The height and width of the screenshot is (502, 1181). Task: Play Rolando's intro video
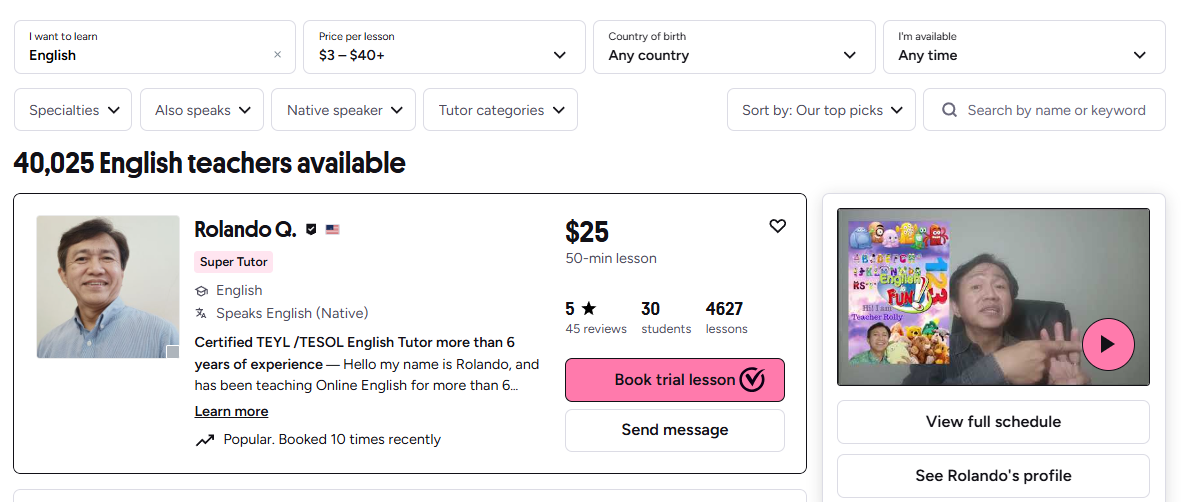click(x=1107, y=344)
